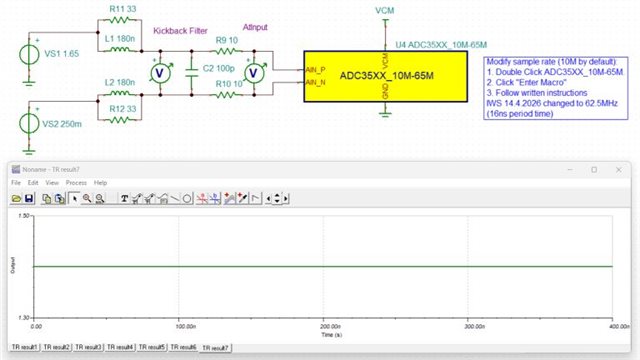Select the Text annotation T tool

click(124, 199)
